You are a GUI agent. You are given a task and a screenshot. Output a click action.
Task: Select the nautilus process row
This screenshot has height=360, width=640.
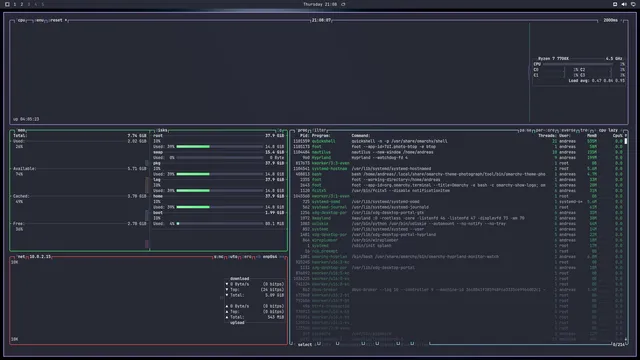(457, 152)
